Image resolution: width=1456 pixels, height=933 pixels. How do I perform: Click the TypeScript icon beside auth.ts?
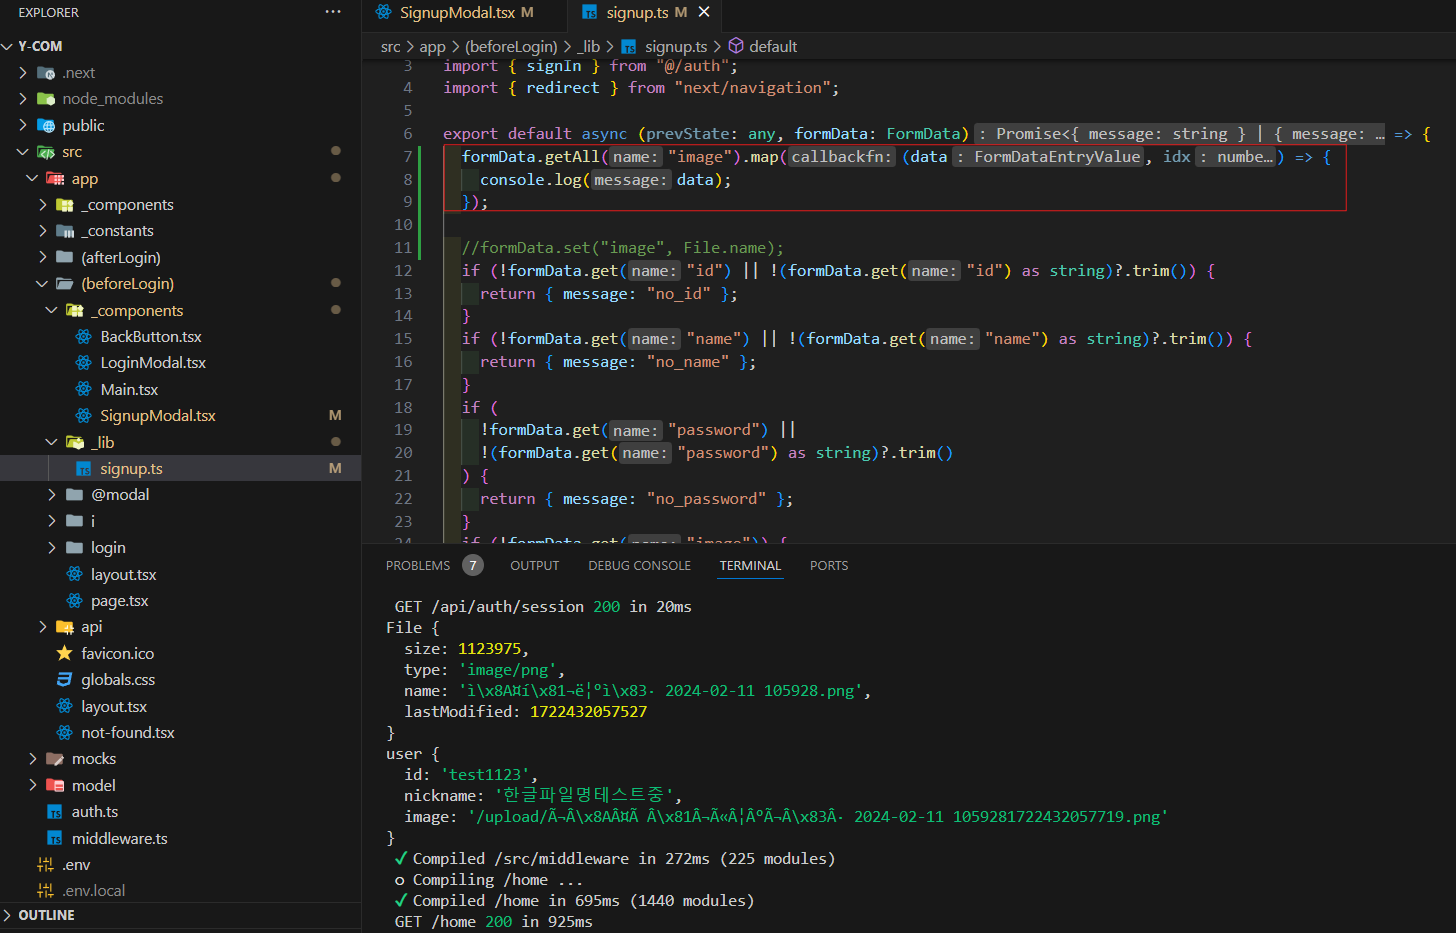tap(56, 812)
